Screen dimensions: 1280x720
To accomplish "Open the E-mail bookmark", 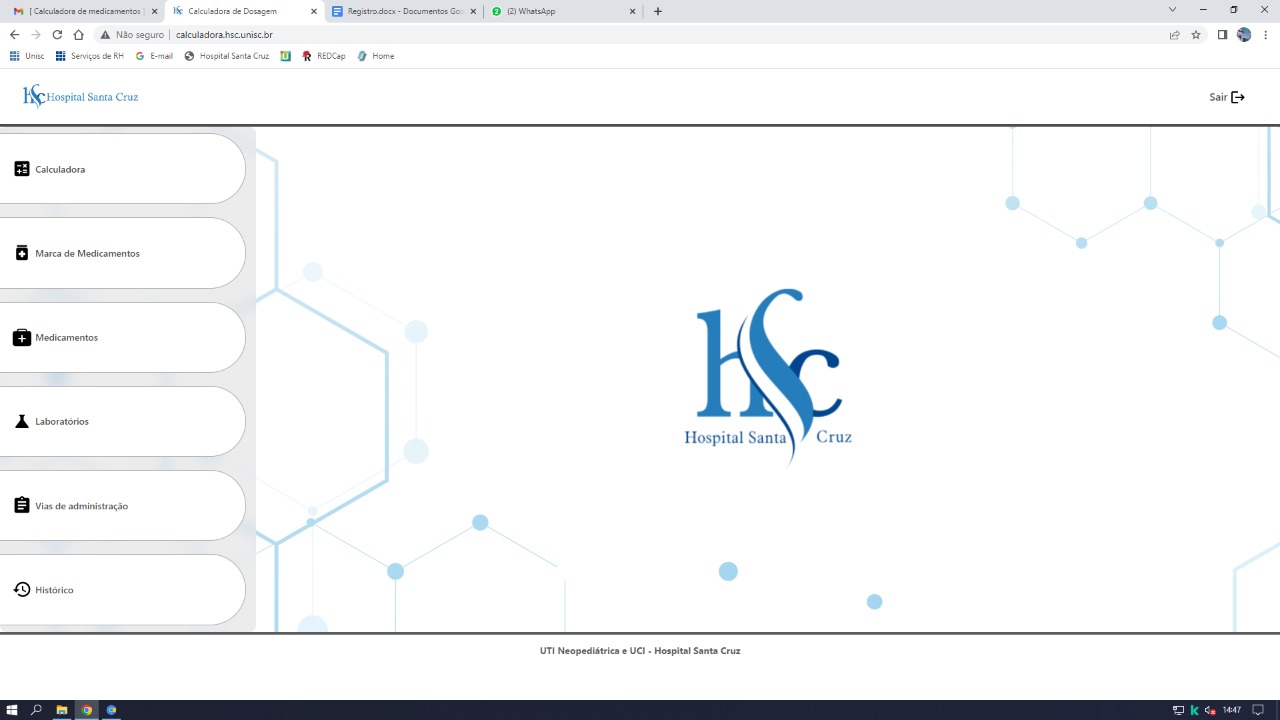I will (154, 56).
